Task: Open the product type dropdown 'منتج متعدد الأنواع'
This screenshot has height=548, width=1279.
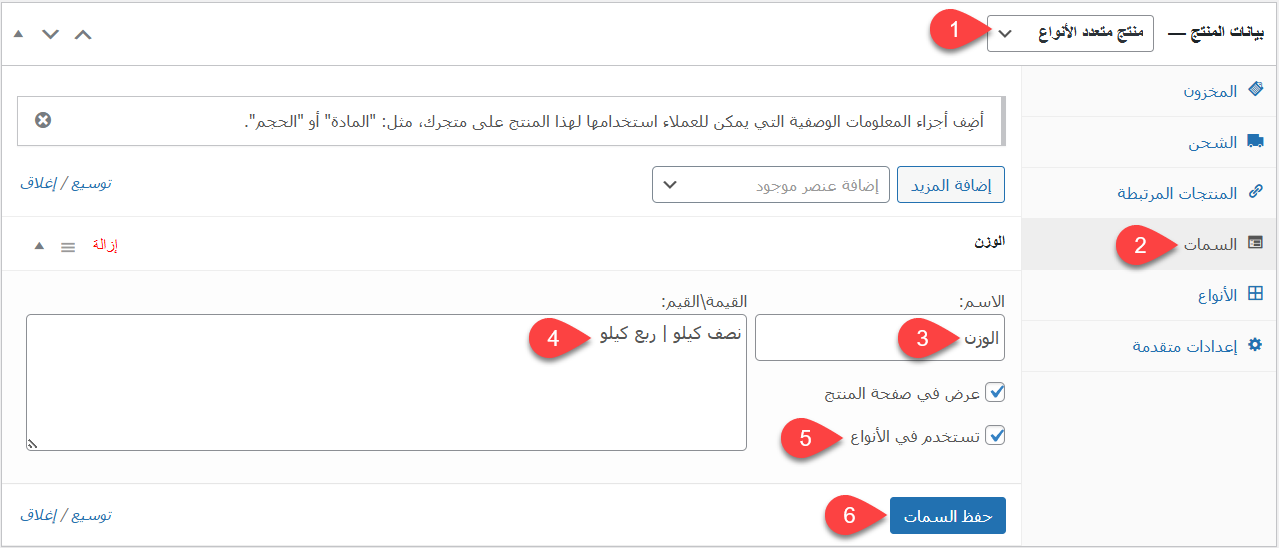Action: point(1069,34)
